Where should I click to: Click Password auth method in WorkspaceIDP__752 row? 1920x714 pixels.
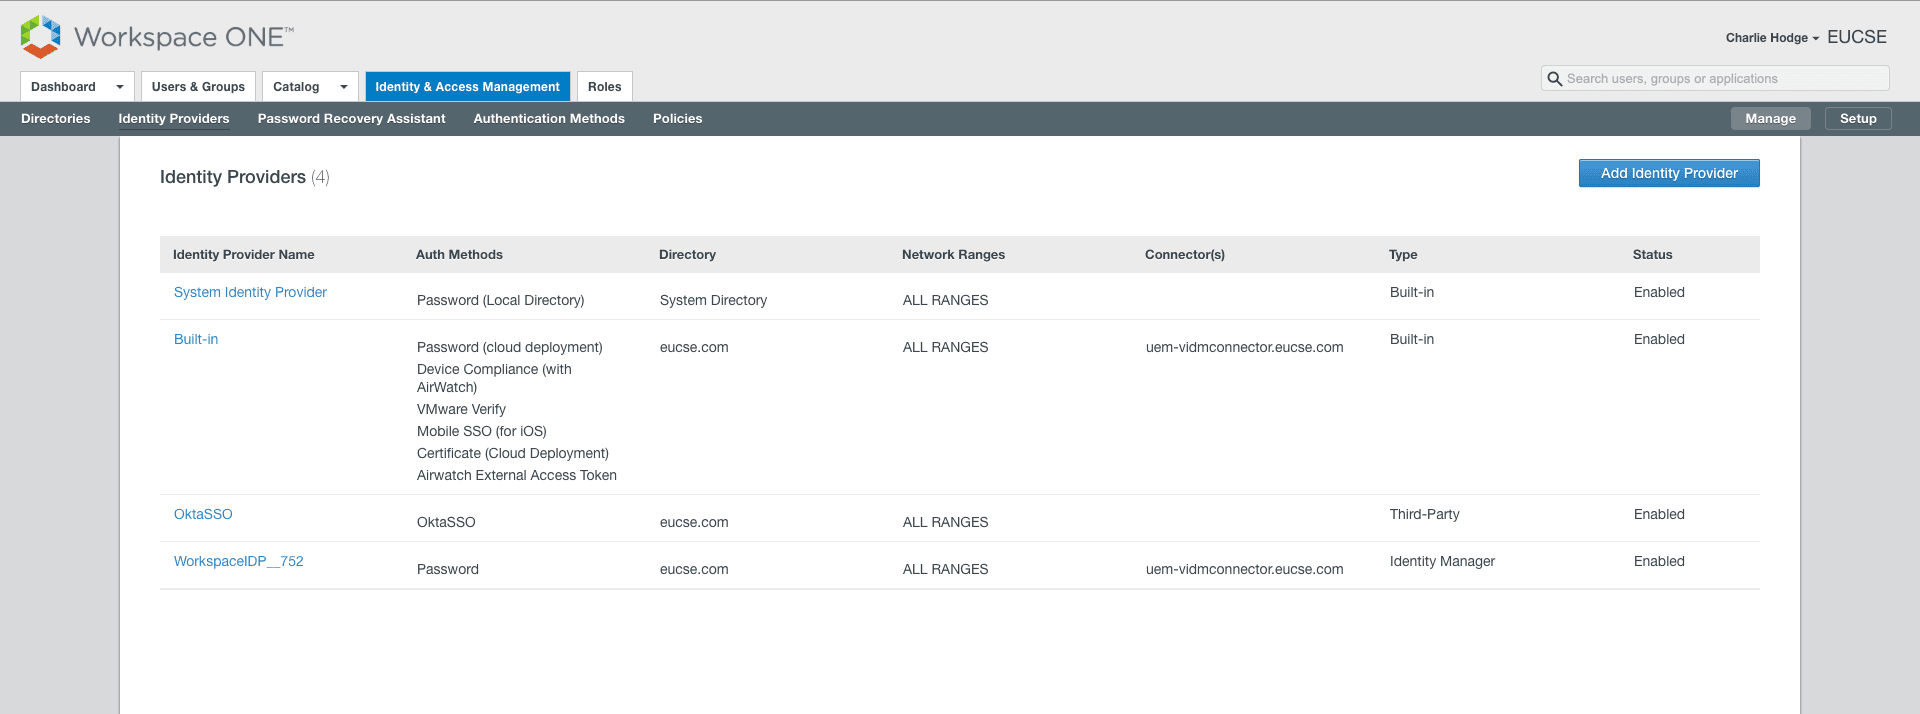(x=448, y=570)
